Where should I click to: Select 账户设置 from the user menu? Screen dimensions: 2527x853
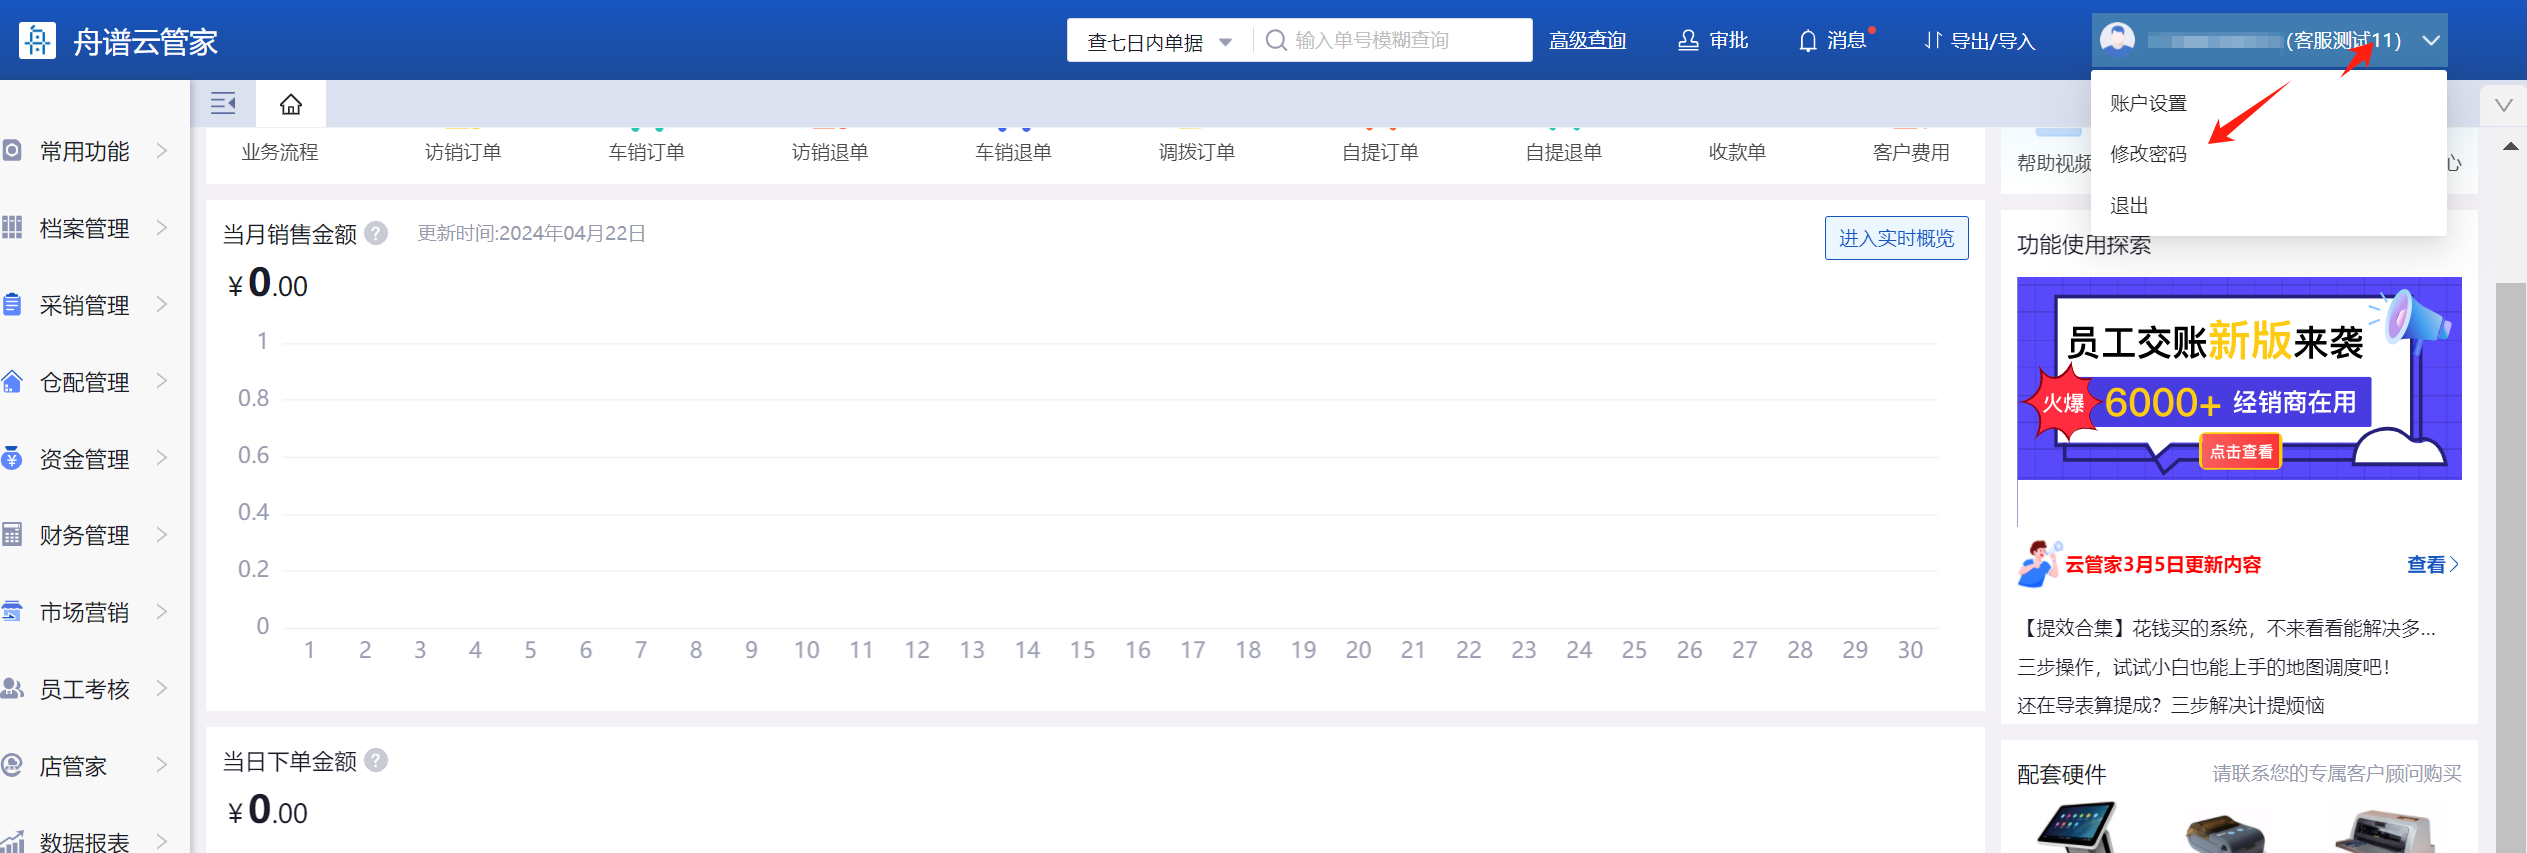(x=2148, y=103)
